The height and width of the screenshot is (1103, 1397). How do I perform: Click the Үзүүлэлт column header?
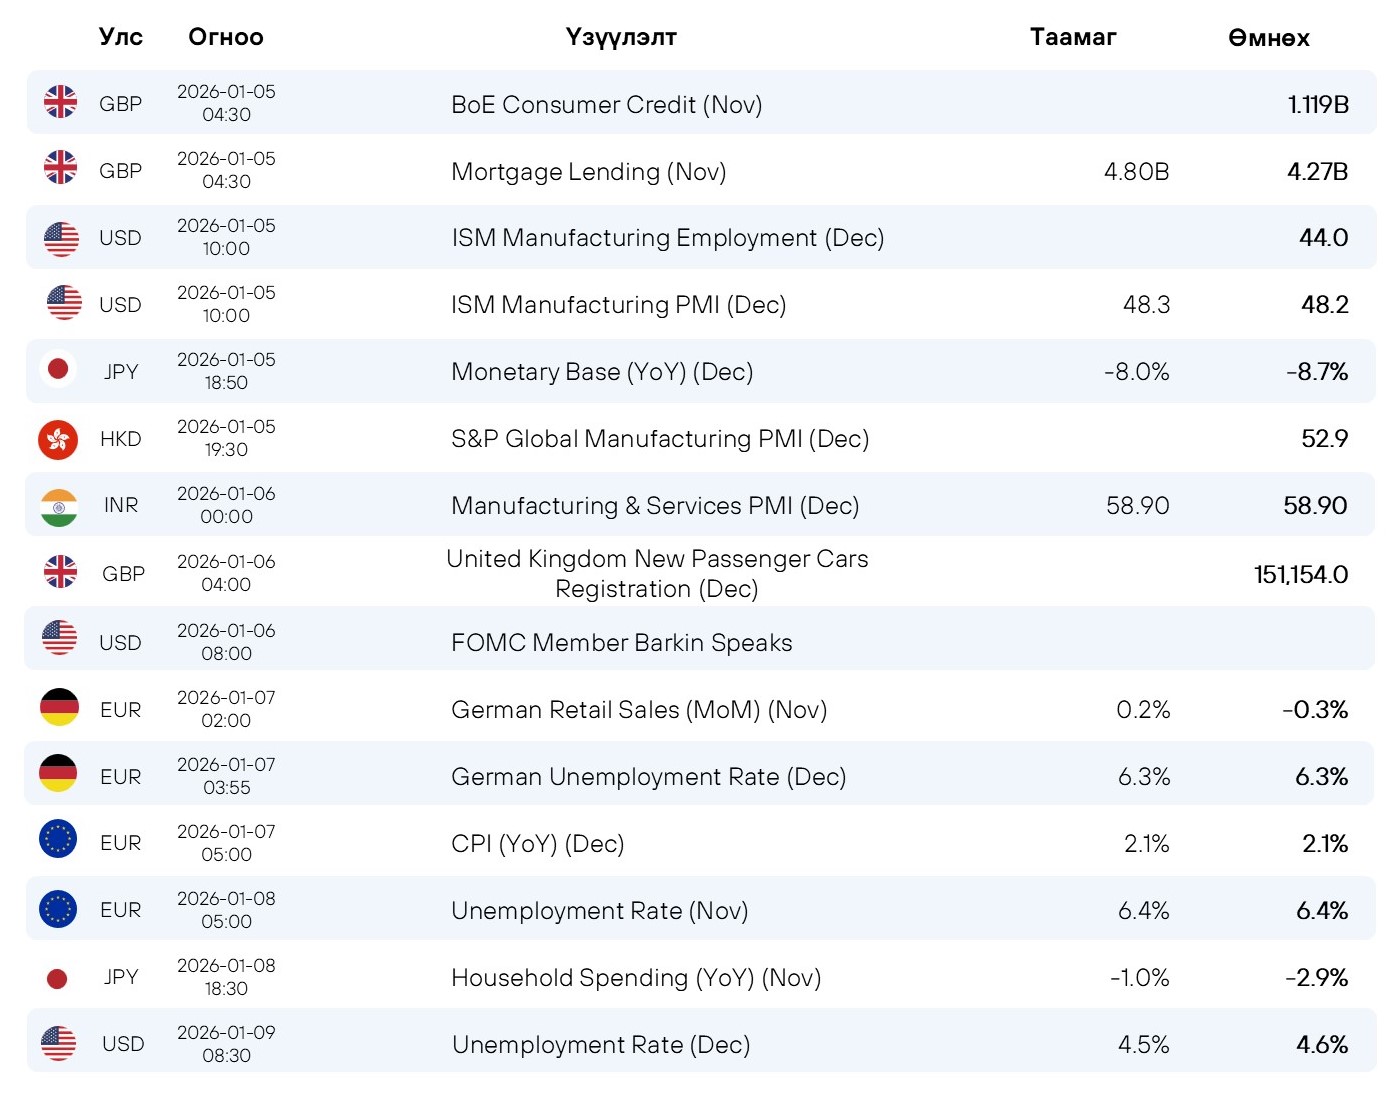[x=620, y=37]
